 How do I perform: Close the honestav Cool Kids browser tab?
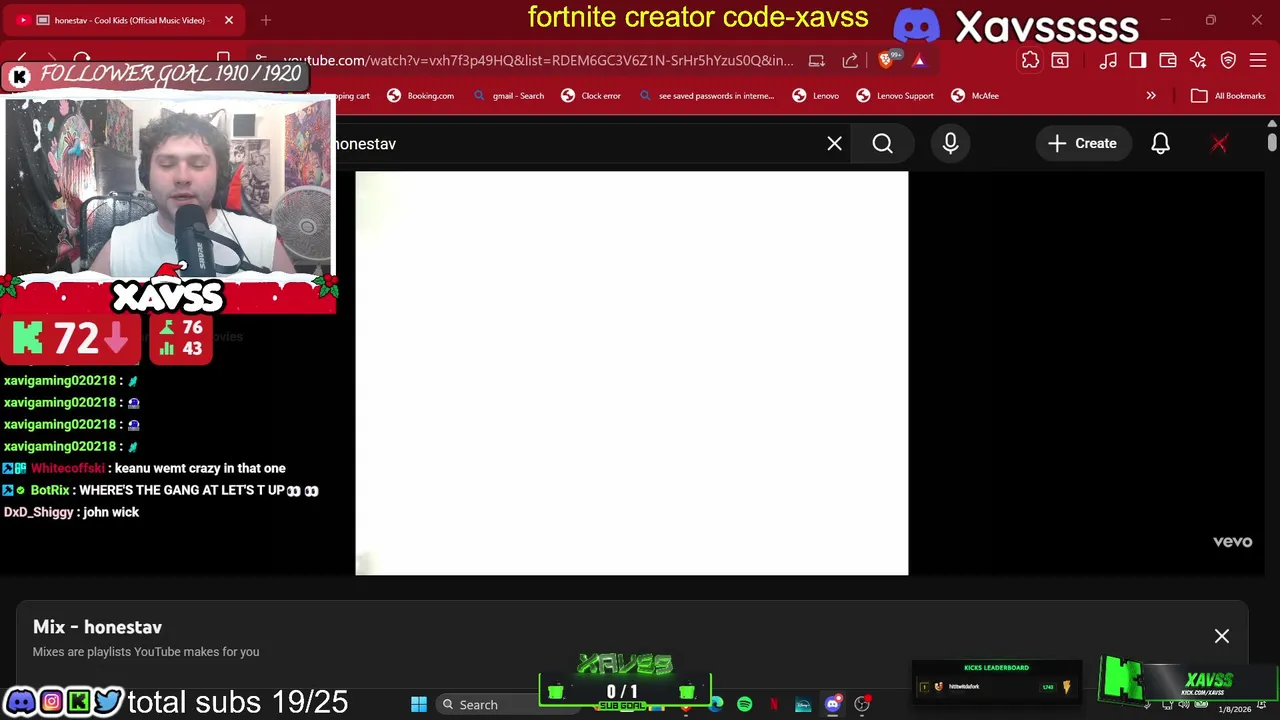pos(228,20)
